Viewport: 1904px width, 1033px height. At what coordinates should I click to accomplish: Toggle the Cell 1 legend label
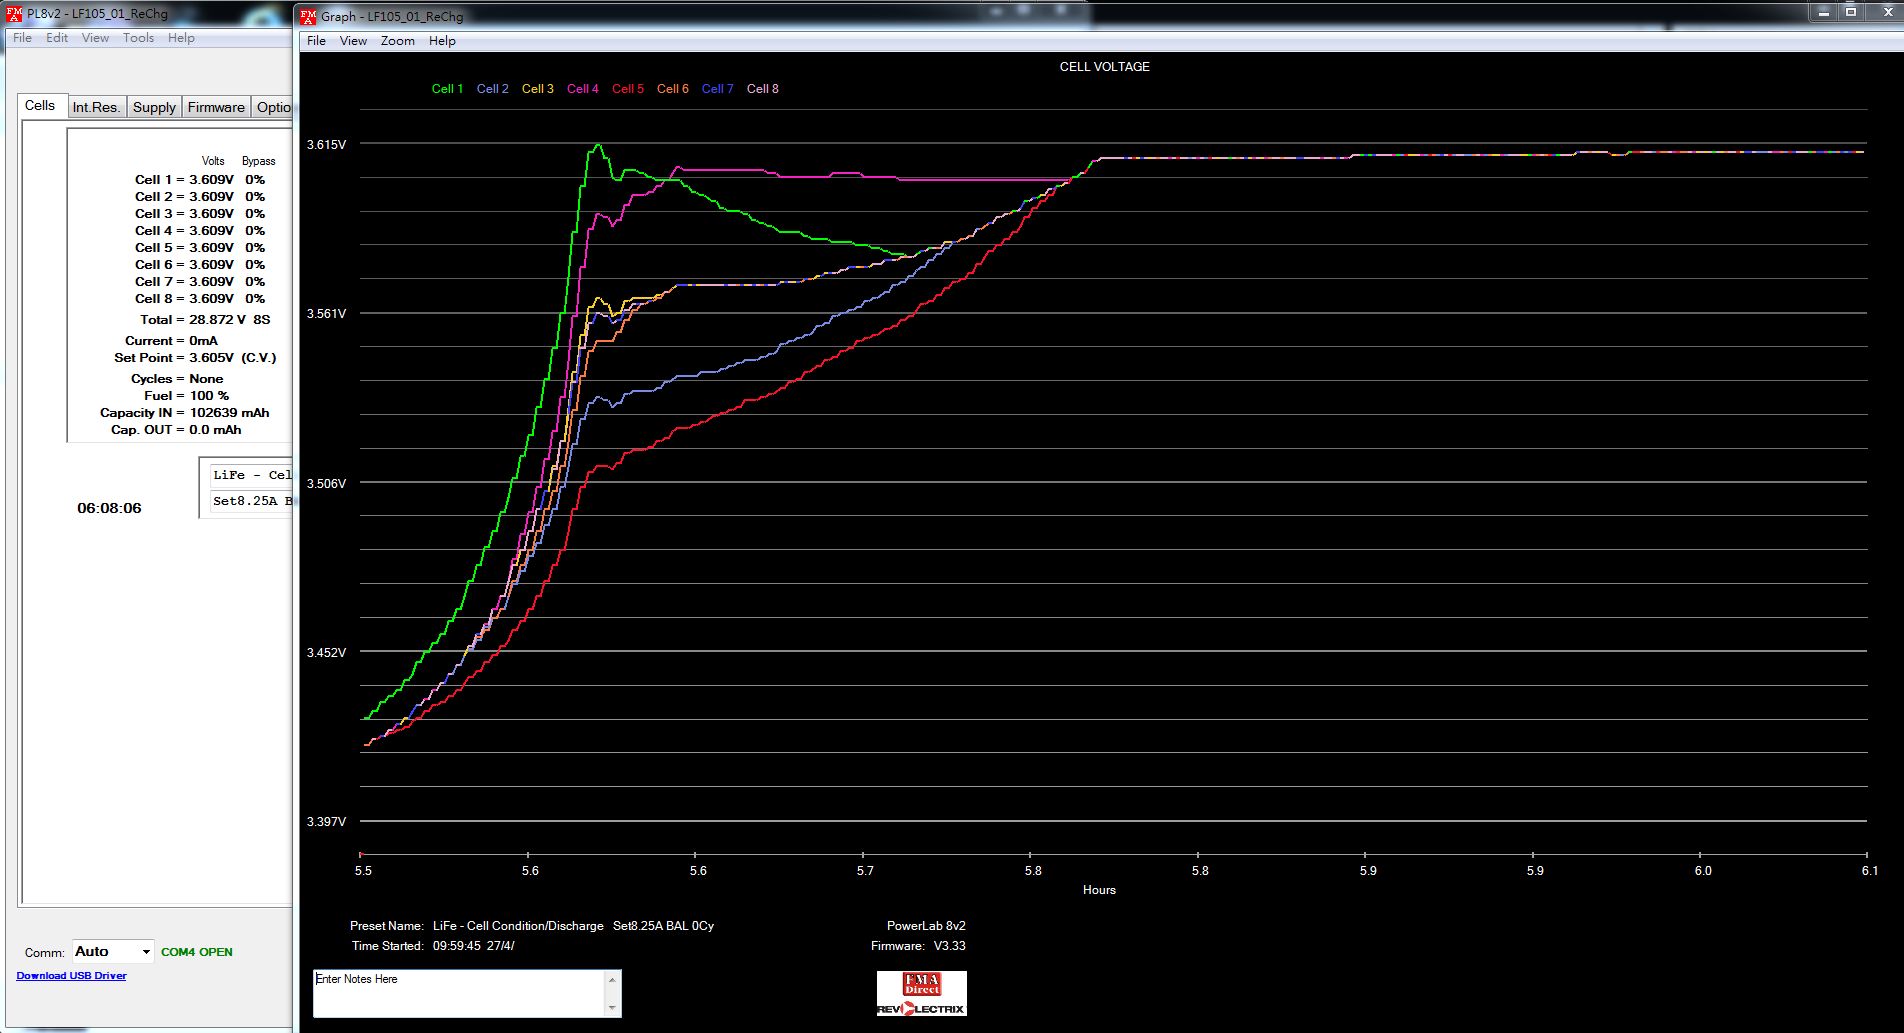click(447, 89)
